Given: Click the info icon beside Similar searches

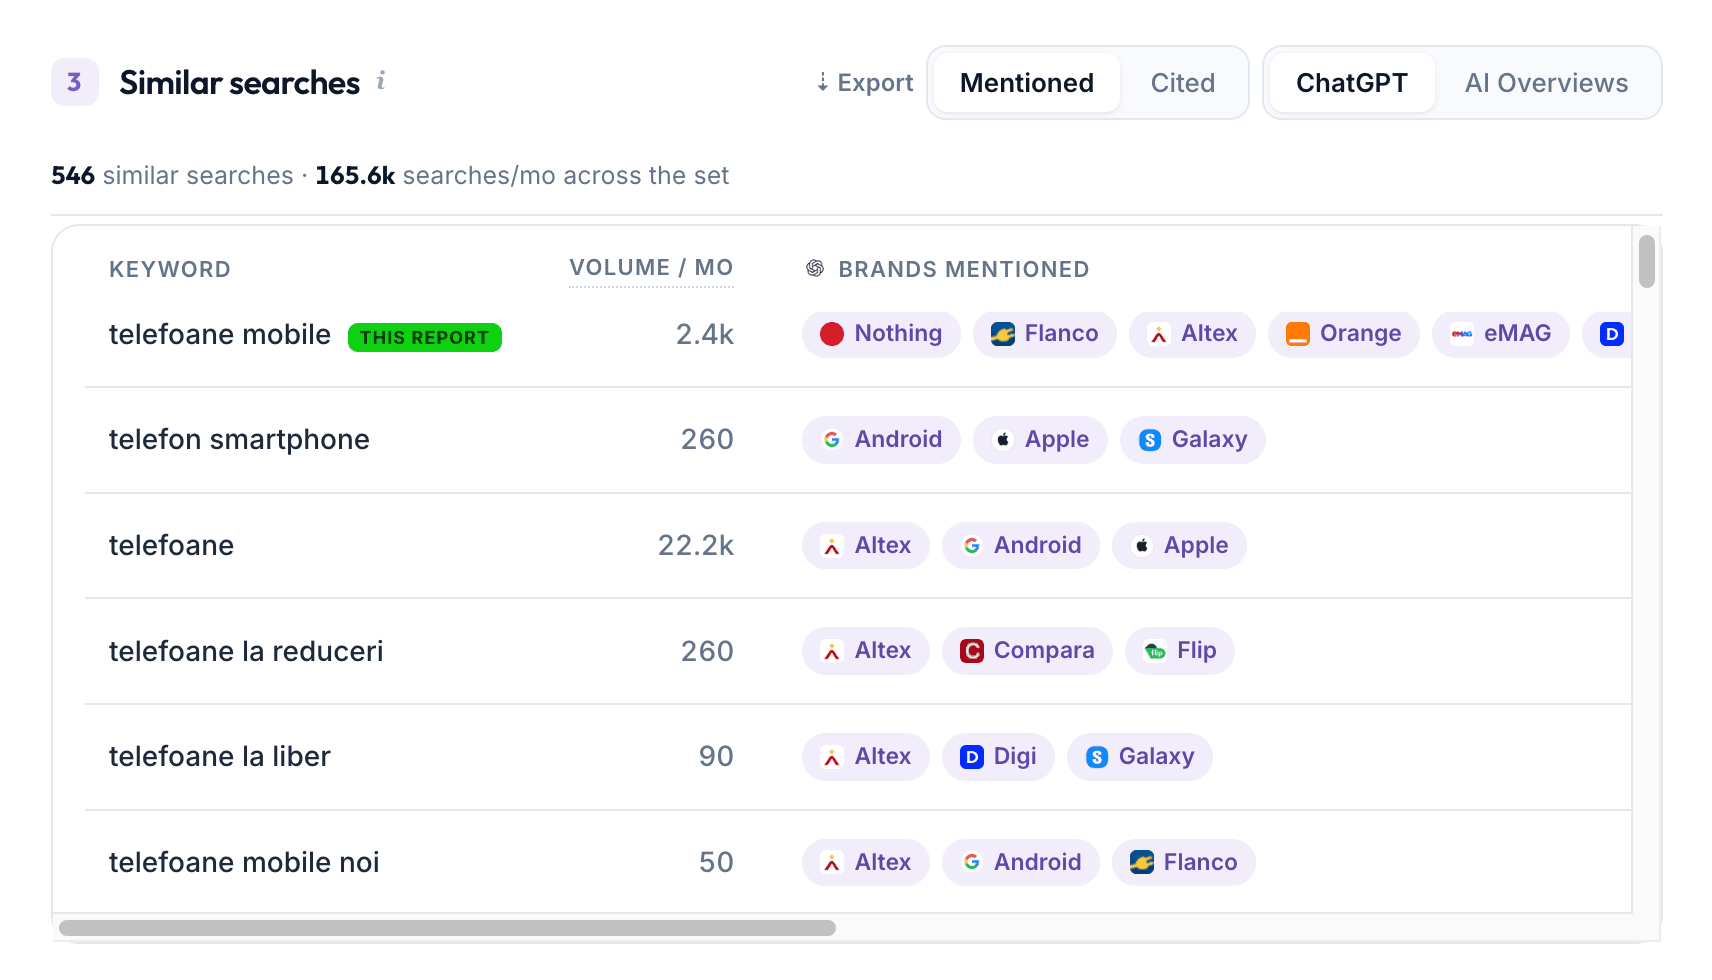Looking at the screenshot, I should 381,81.
